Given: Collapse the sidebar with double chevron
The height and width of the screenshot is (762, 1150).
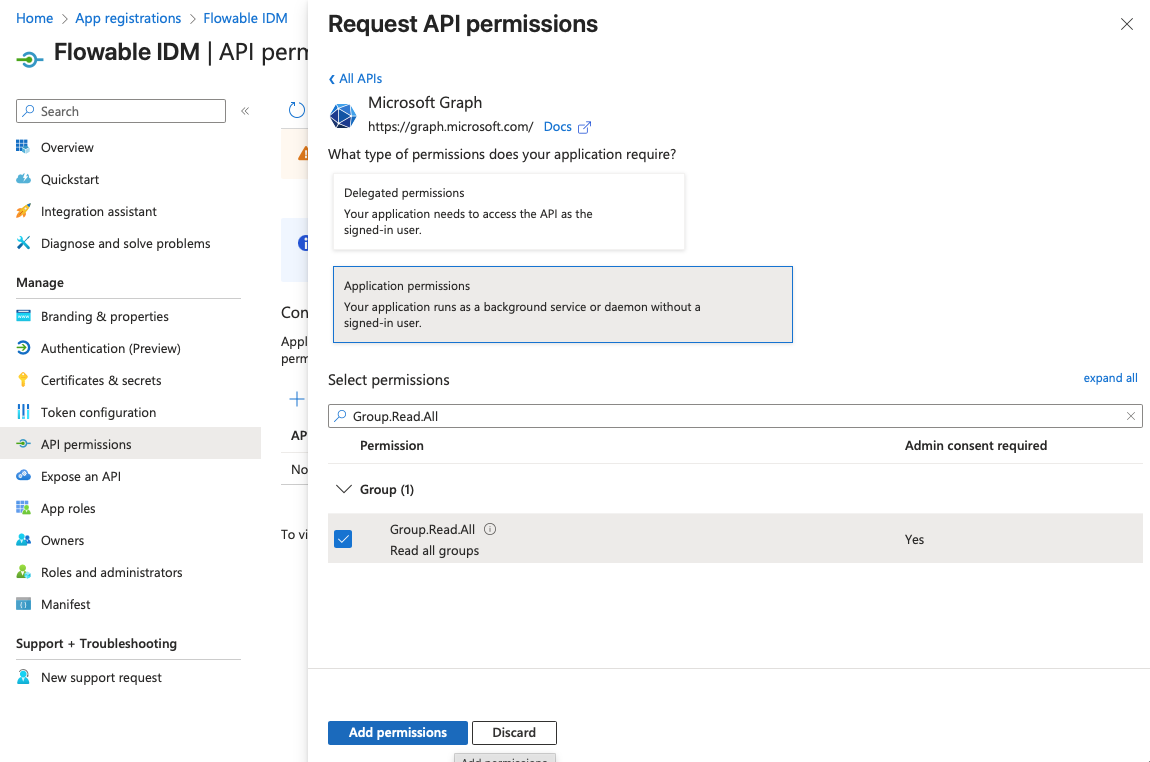Looking at the screenshot, I should [x=245, y=111].
